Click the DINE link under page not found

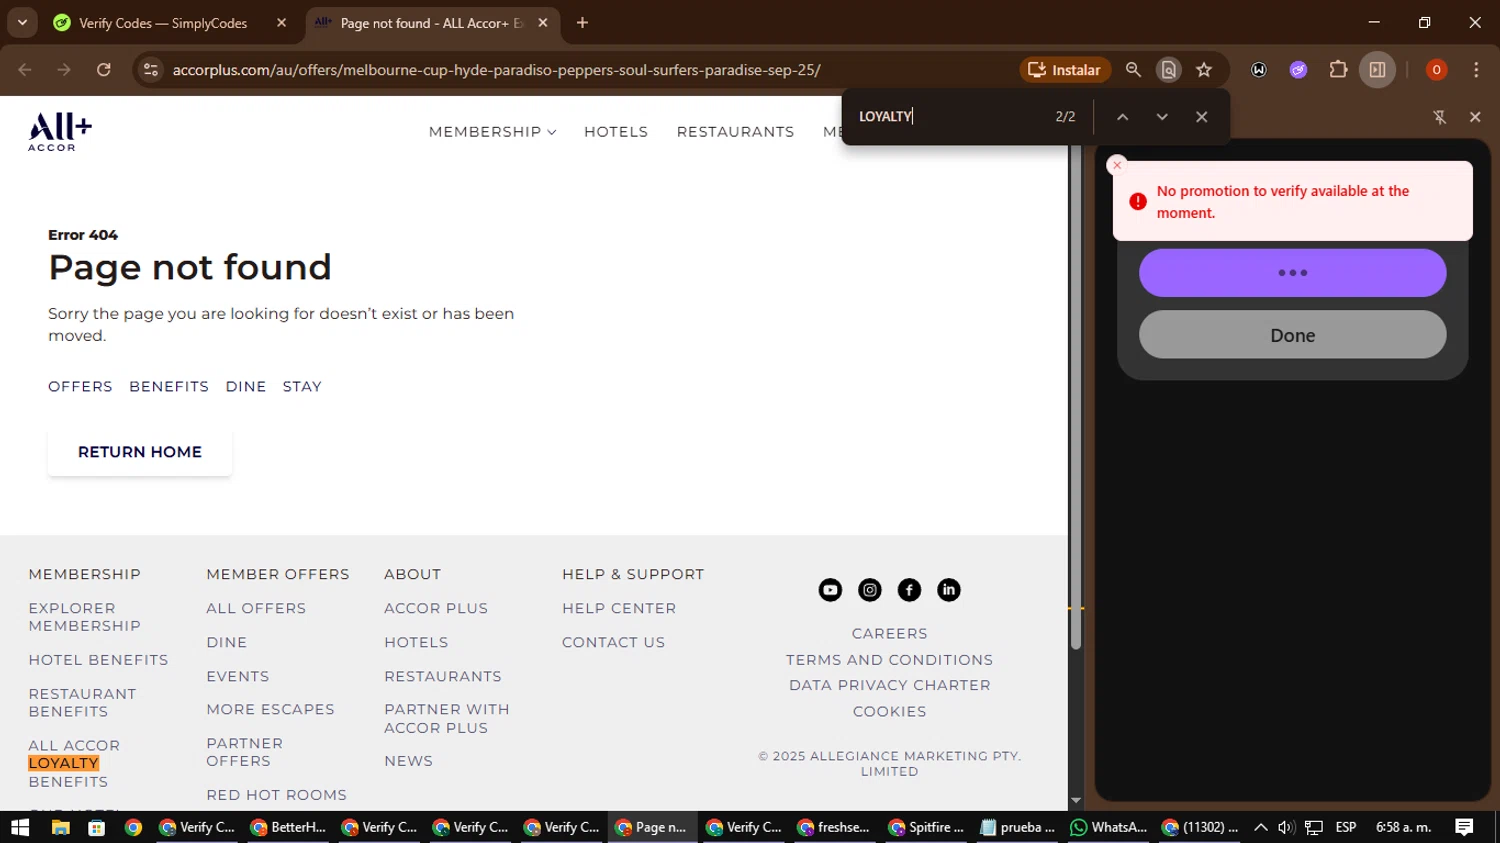[246, 387]
